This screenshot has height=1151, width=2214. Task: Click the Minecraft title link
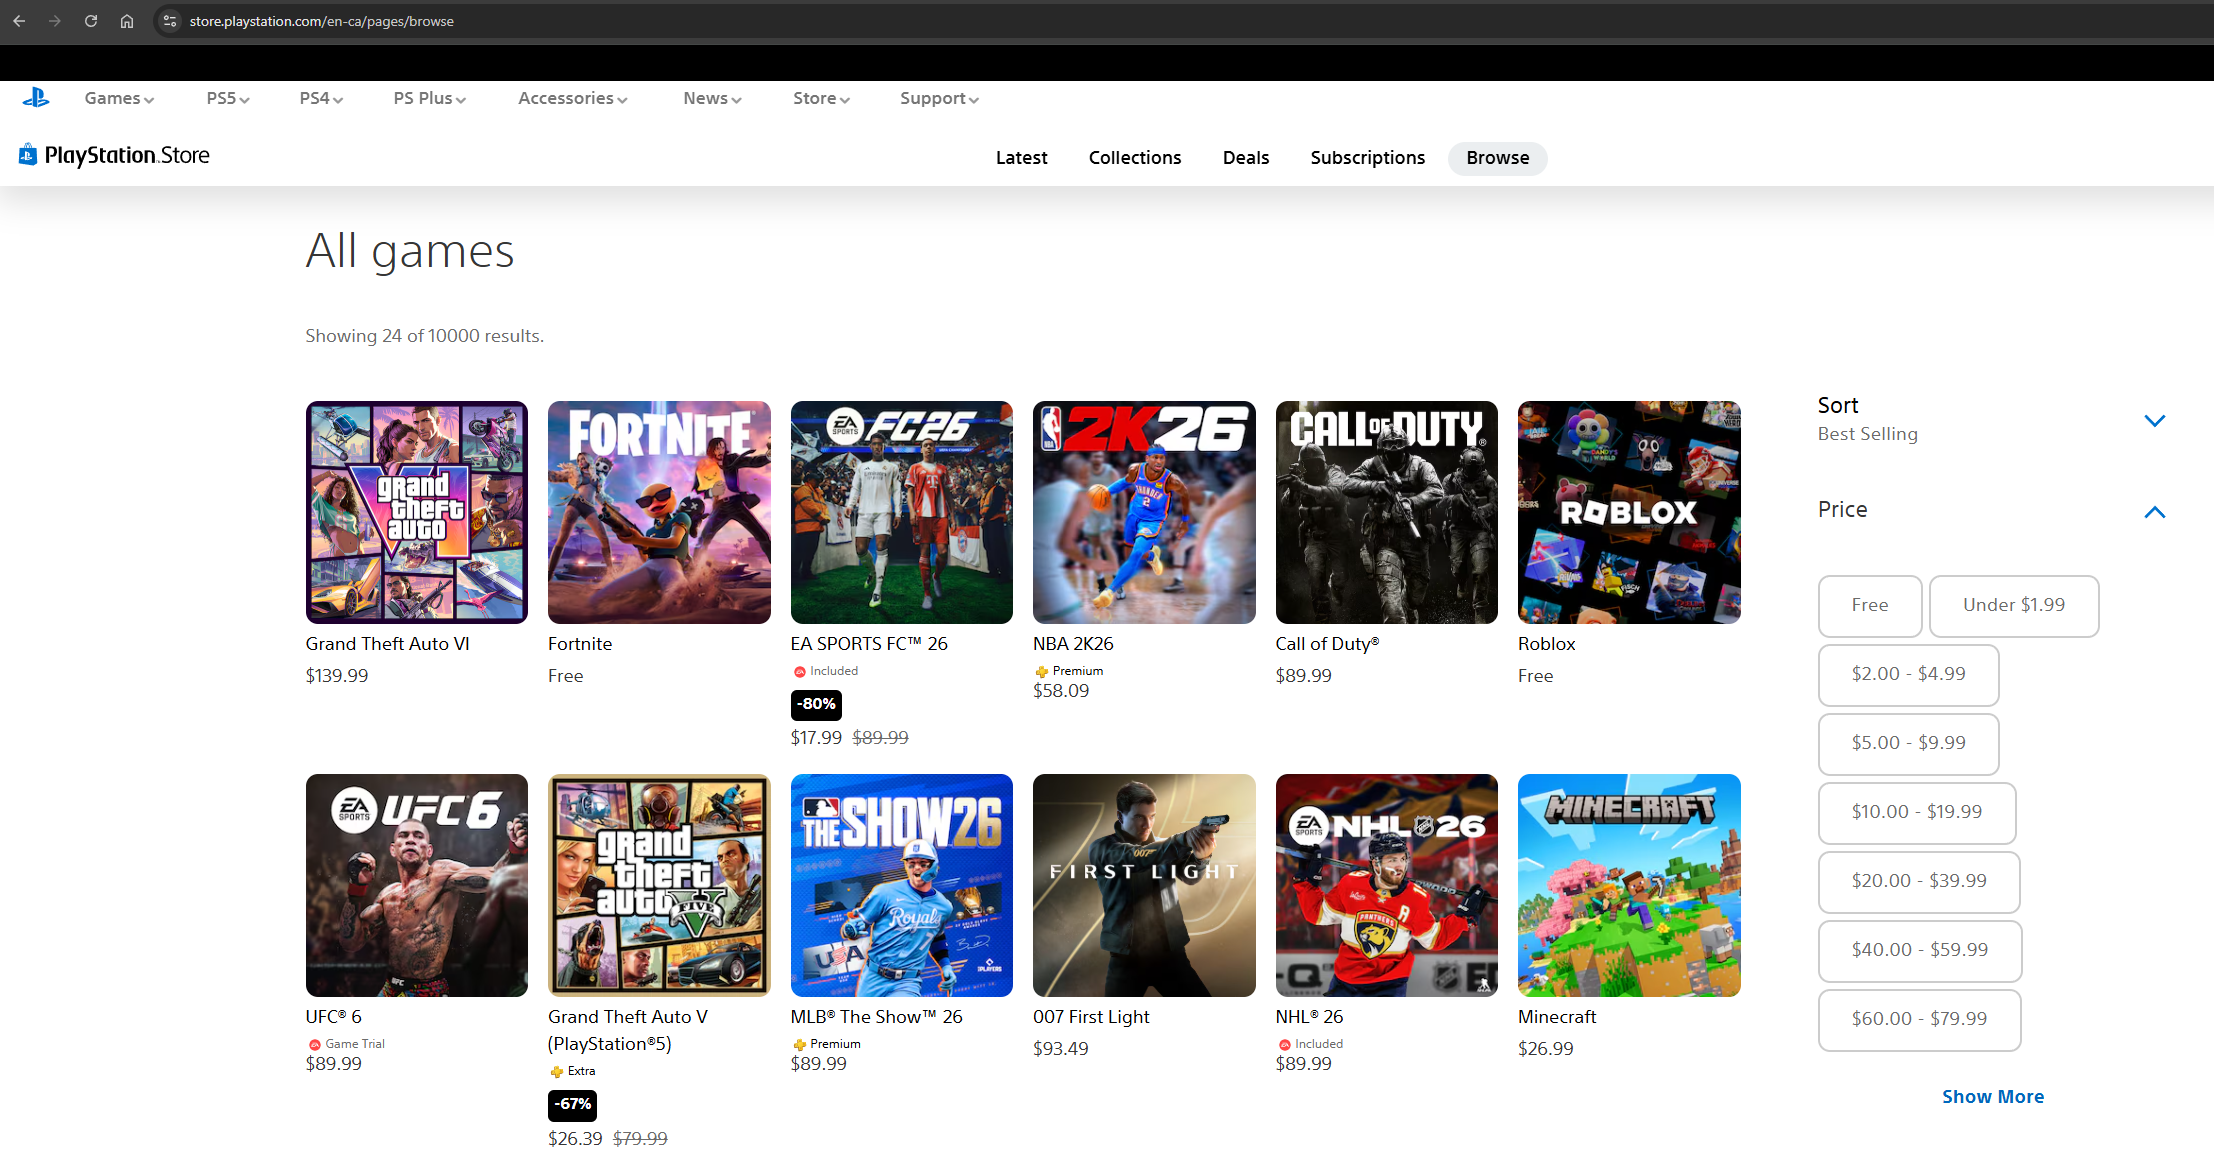tap(1557, 1017)
